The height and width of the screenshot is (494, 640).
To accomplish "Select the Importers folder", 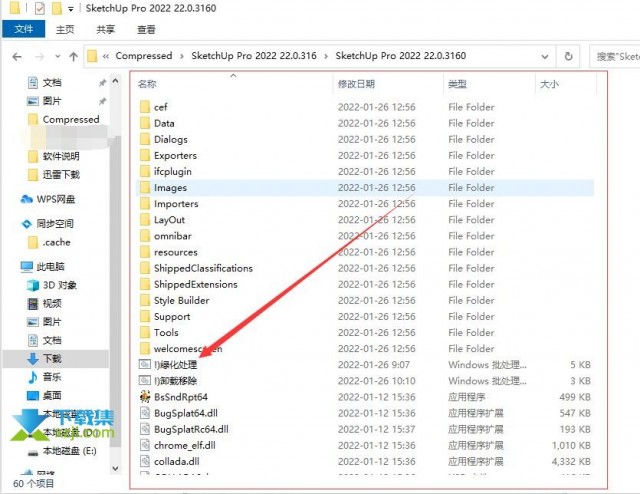I will click(176, 204).
